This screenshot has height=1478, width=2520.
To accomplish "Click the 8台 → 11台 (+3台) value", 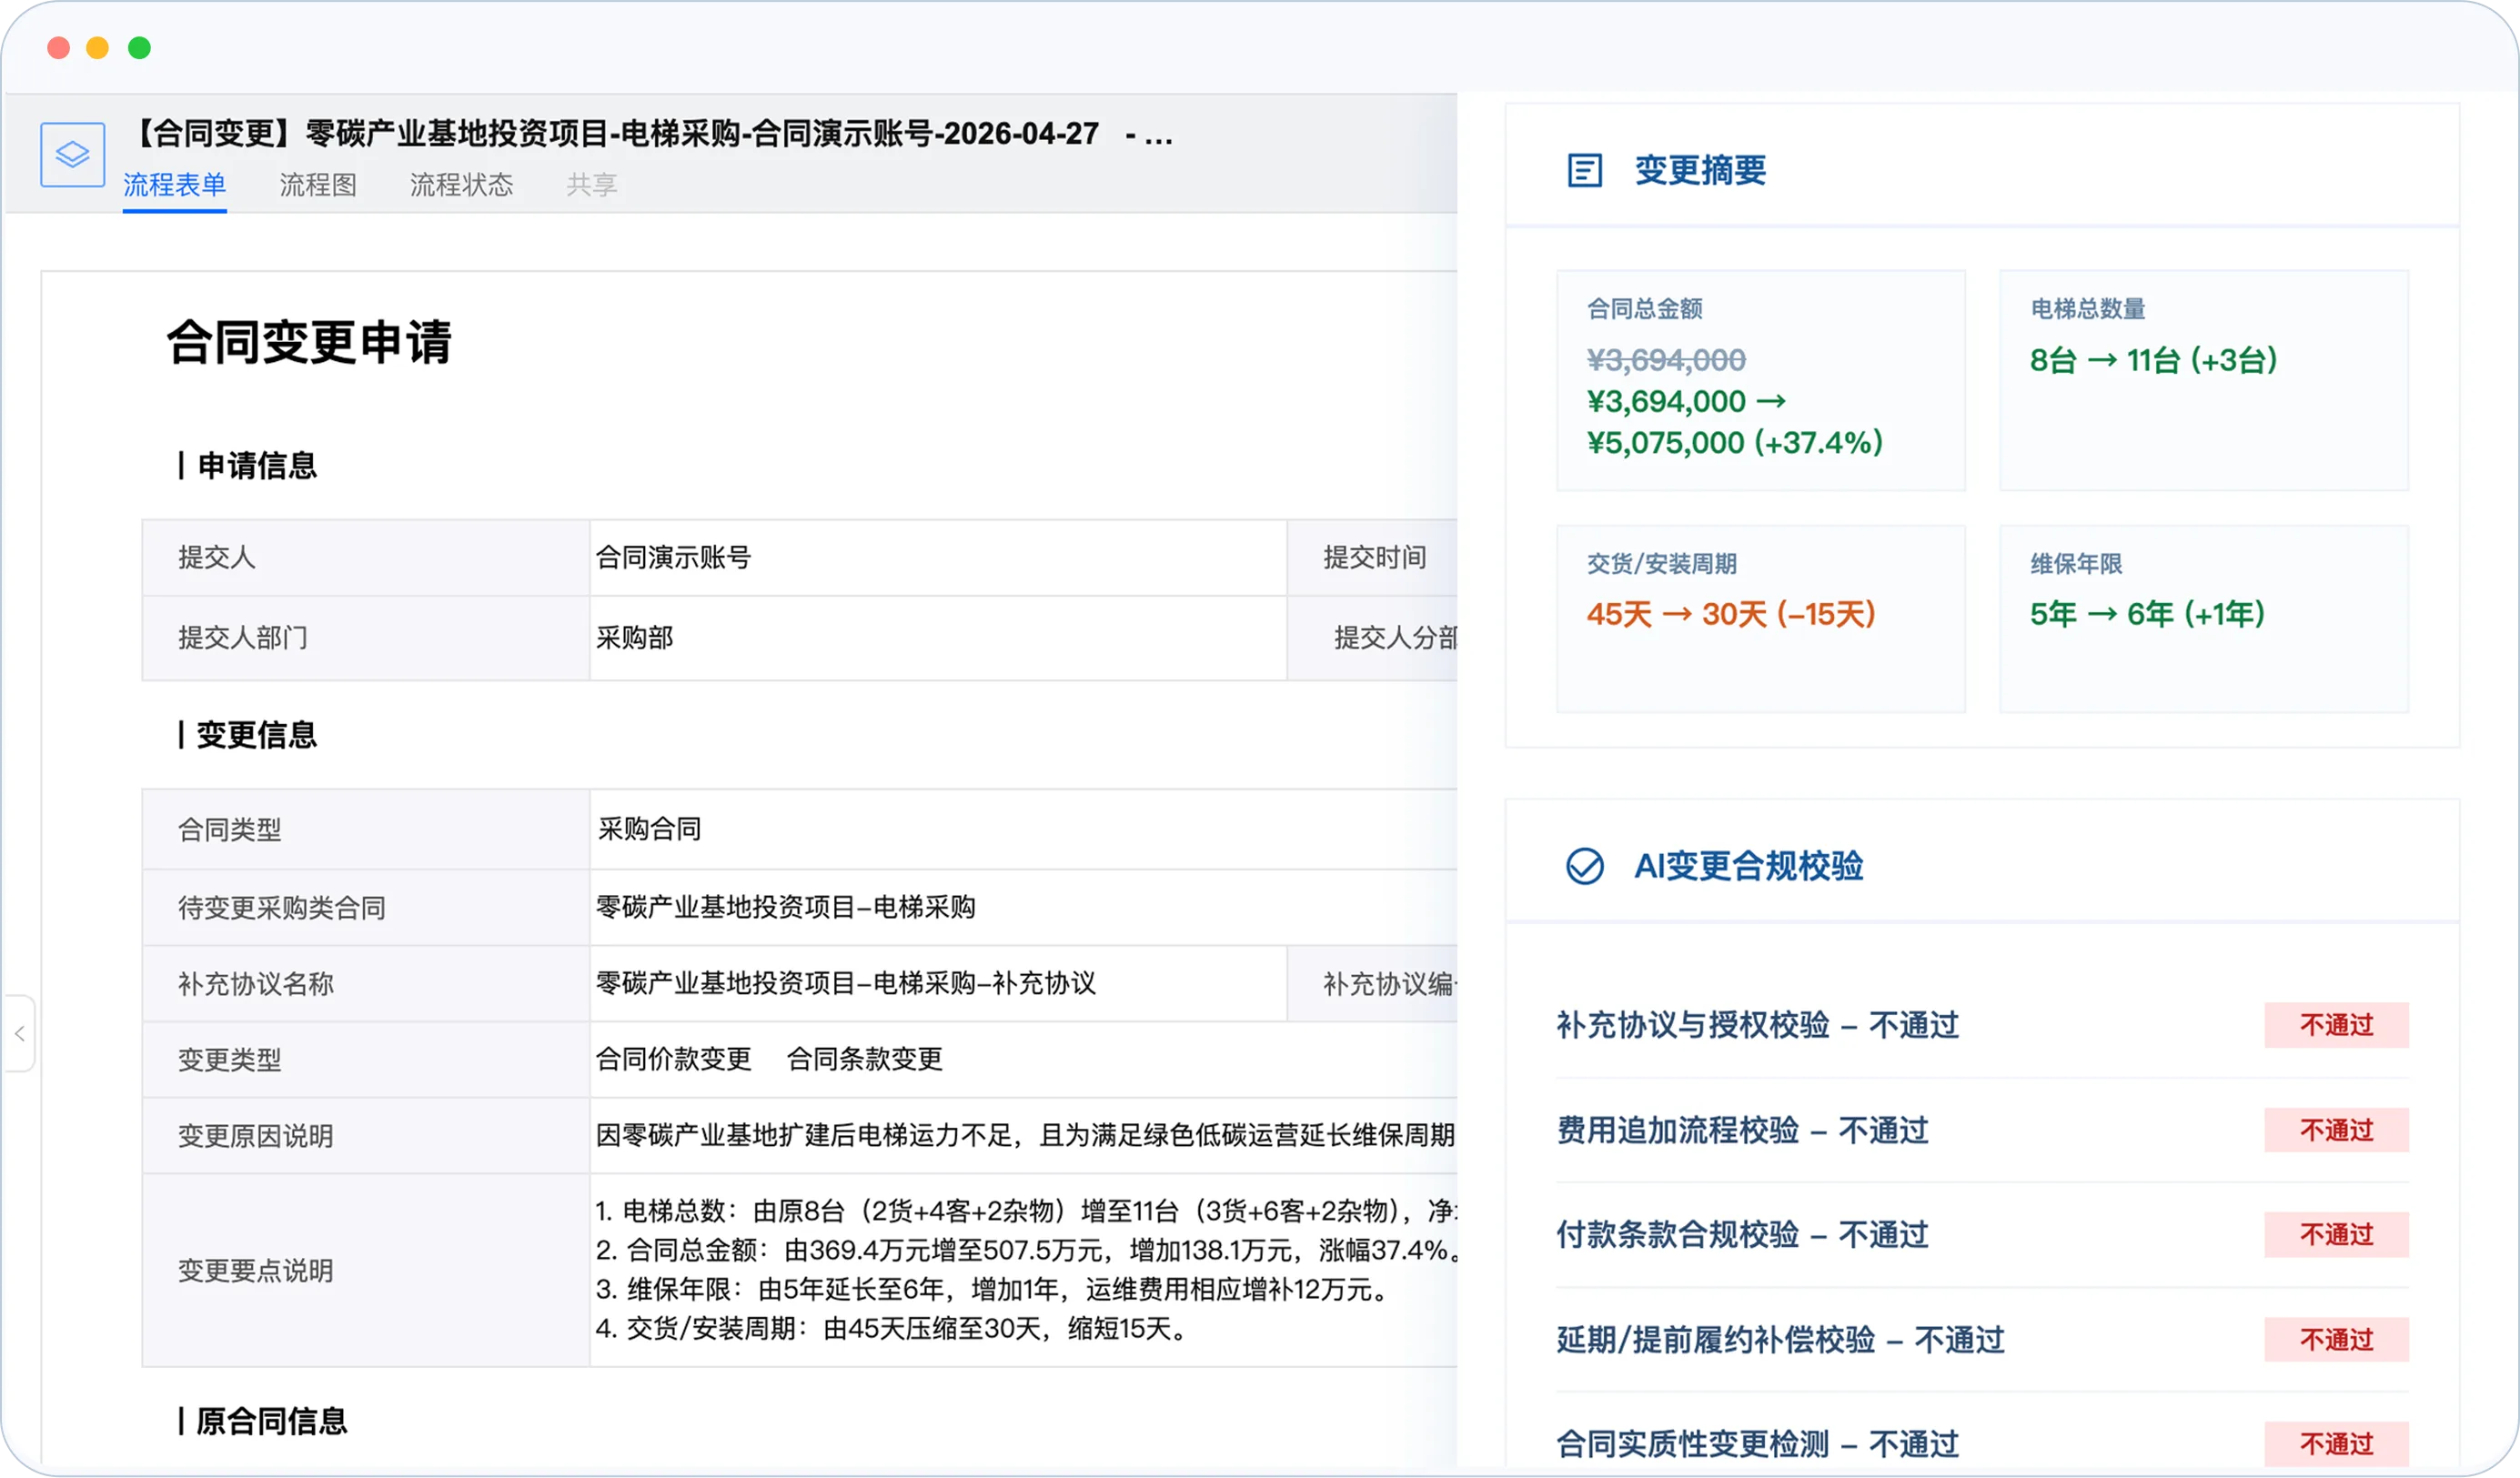I will pos(2153,359).
